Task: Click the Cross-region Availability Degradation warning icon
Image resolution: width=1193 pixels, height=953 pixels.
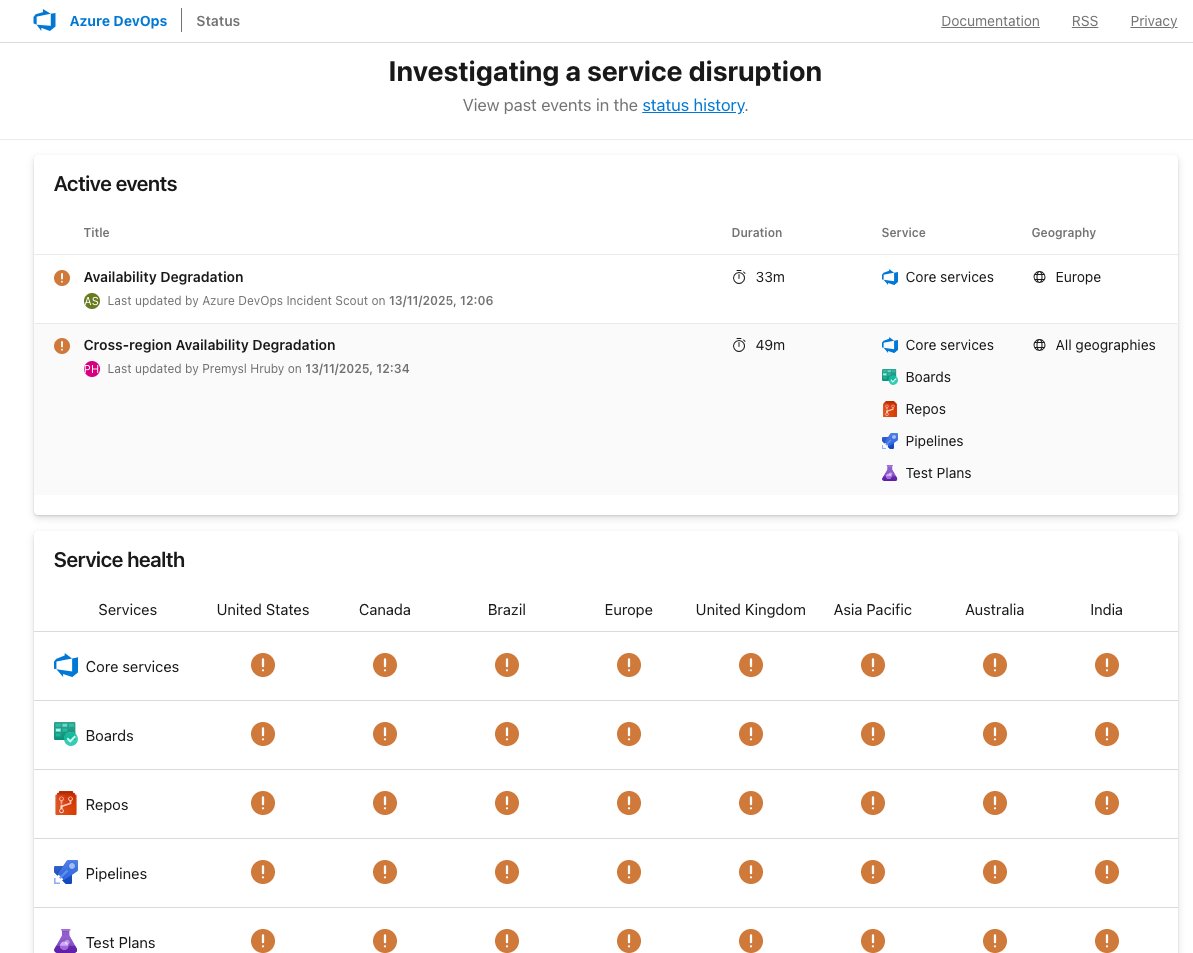Action: pyautogui.click(x=62, y=345)
